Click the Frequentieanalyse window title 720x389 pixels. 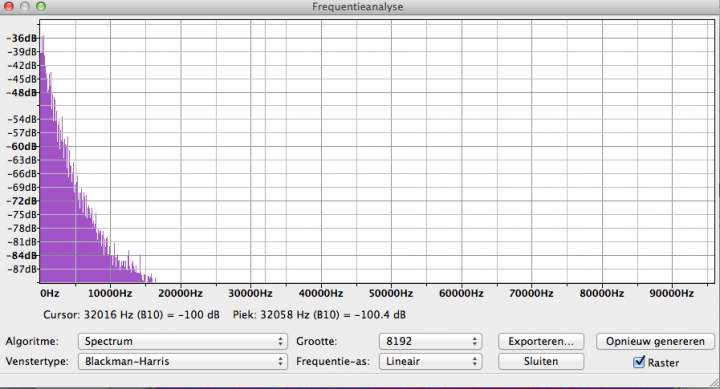click(x=358, y=6)
